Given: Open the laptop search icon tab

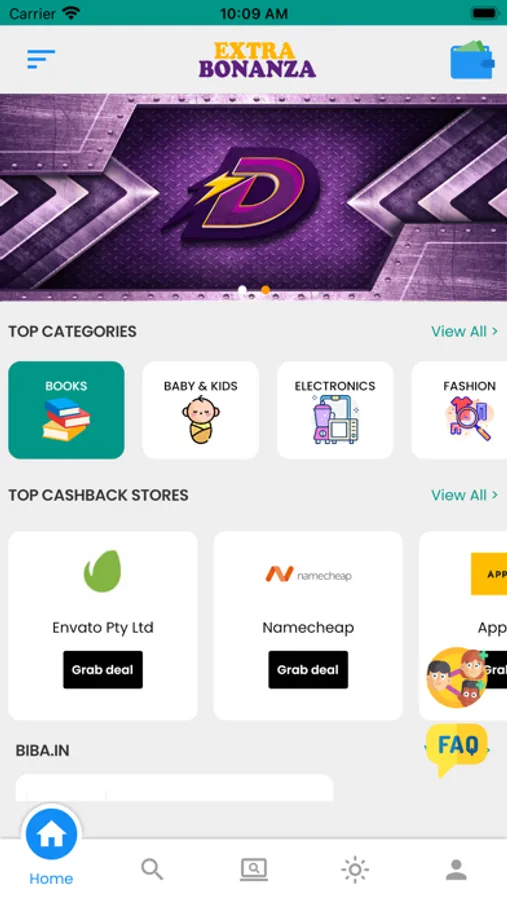Looking at the screenshot, I should pos(254,869).
